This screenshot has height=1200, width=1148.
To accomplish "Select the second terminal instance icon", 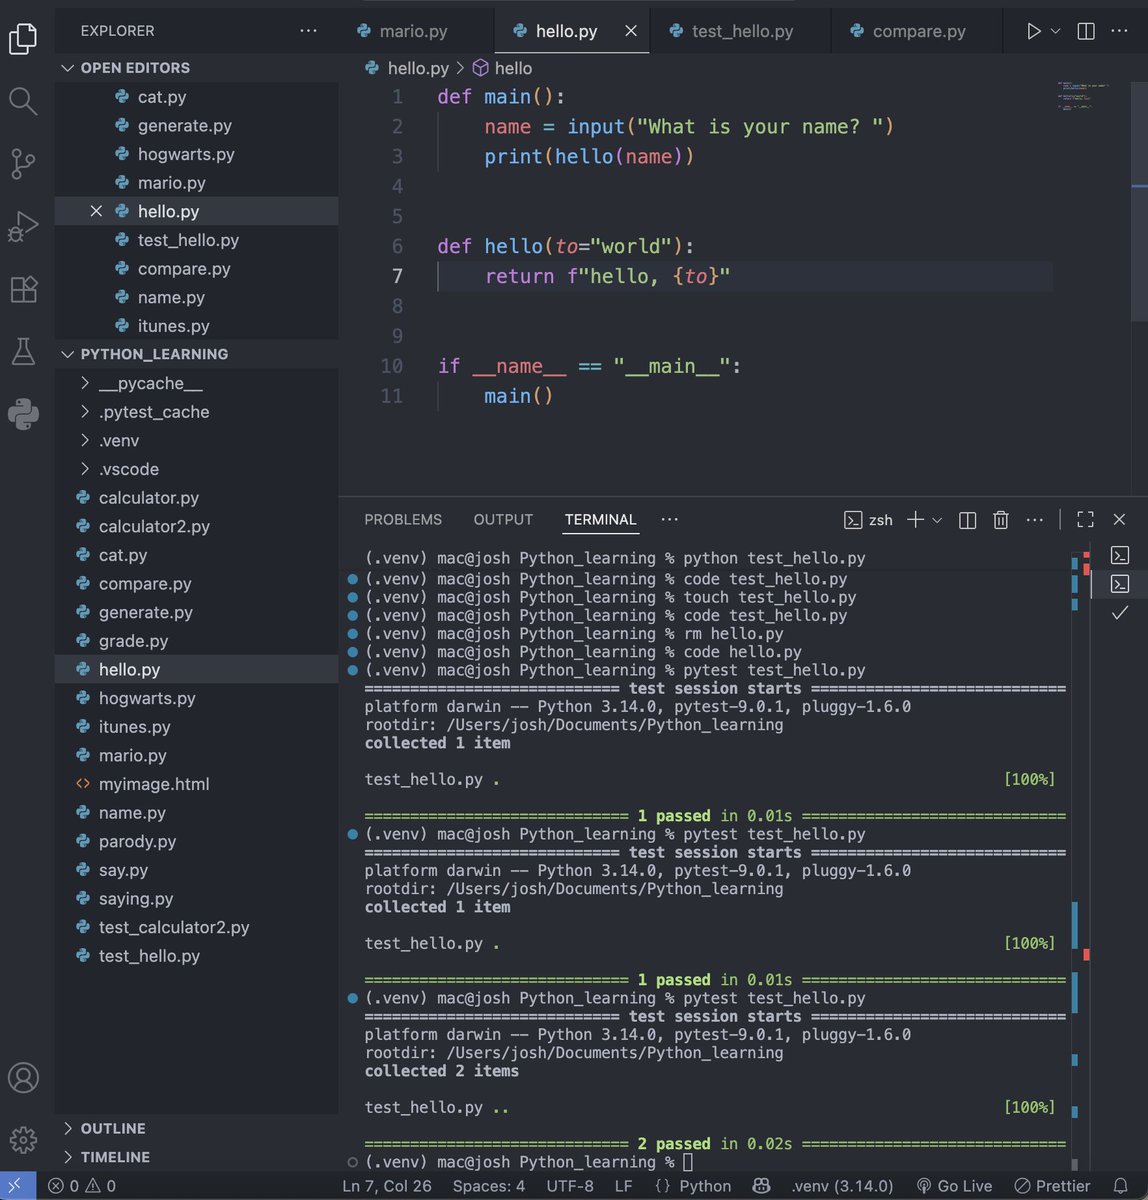I will click(x=1120, y=584).
